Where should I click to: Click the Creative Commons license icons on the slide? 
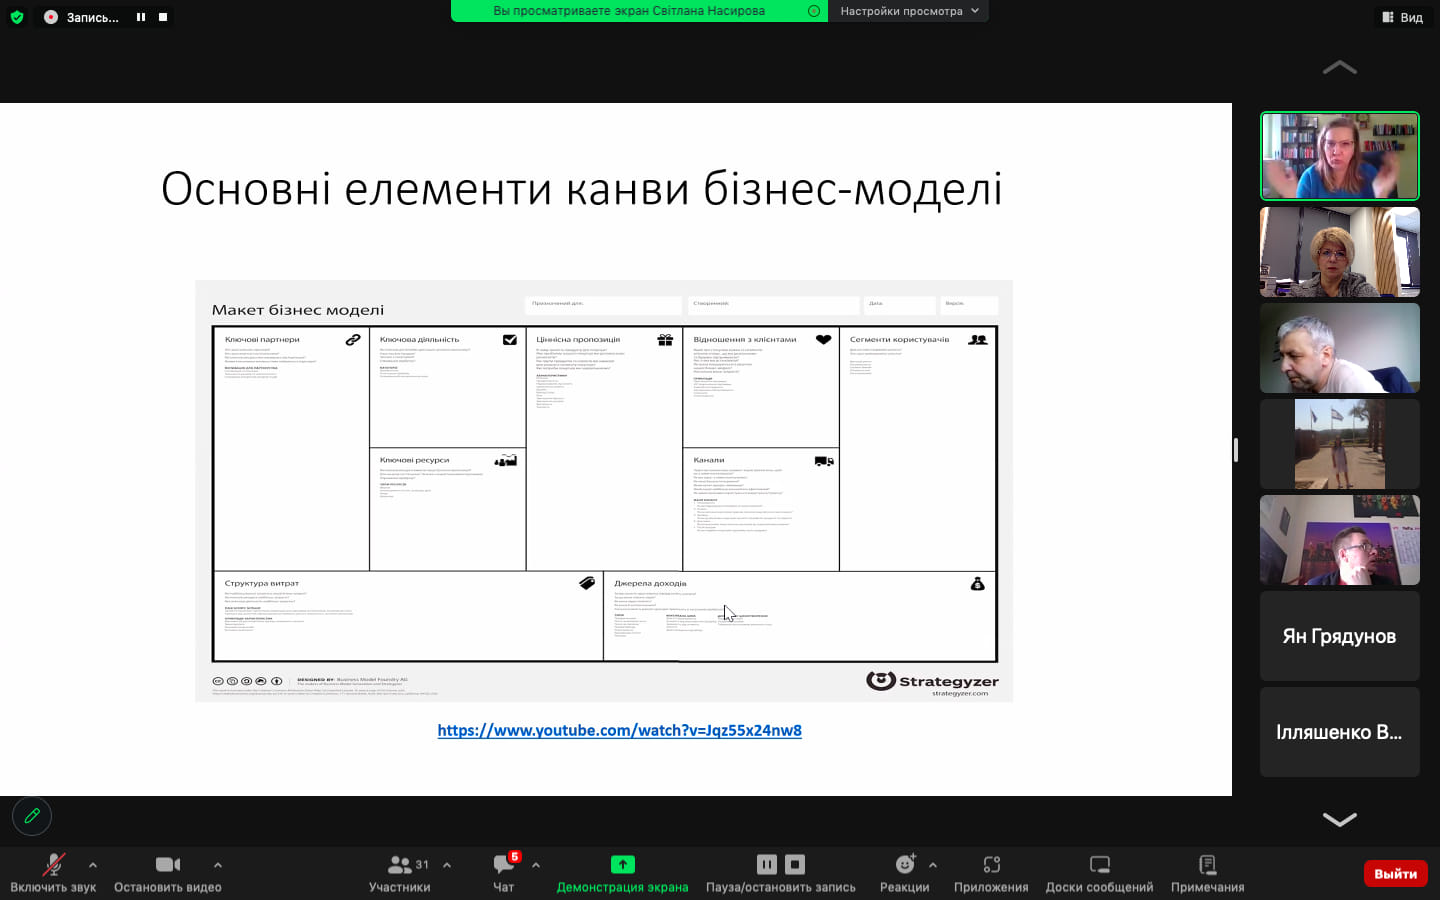(x=247, y=681)
